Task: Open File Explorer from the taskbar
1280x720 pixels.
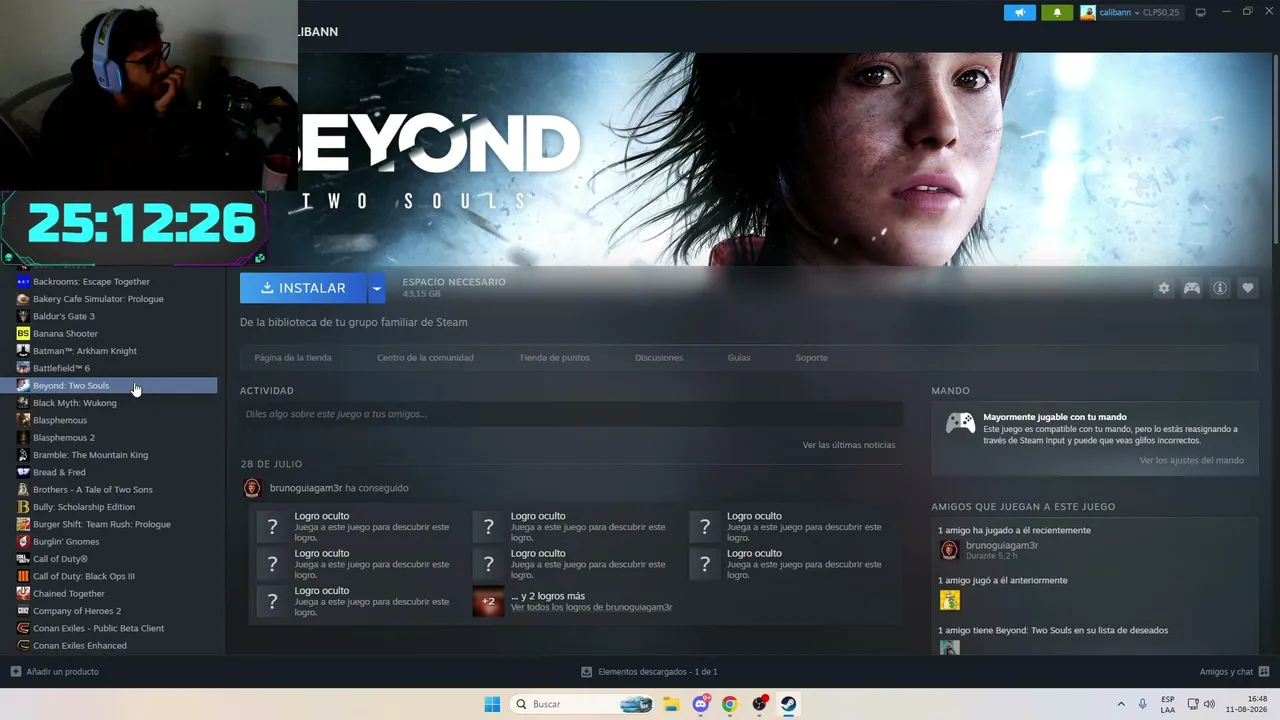Action: (671, 704)
